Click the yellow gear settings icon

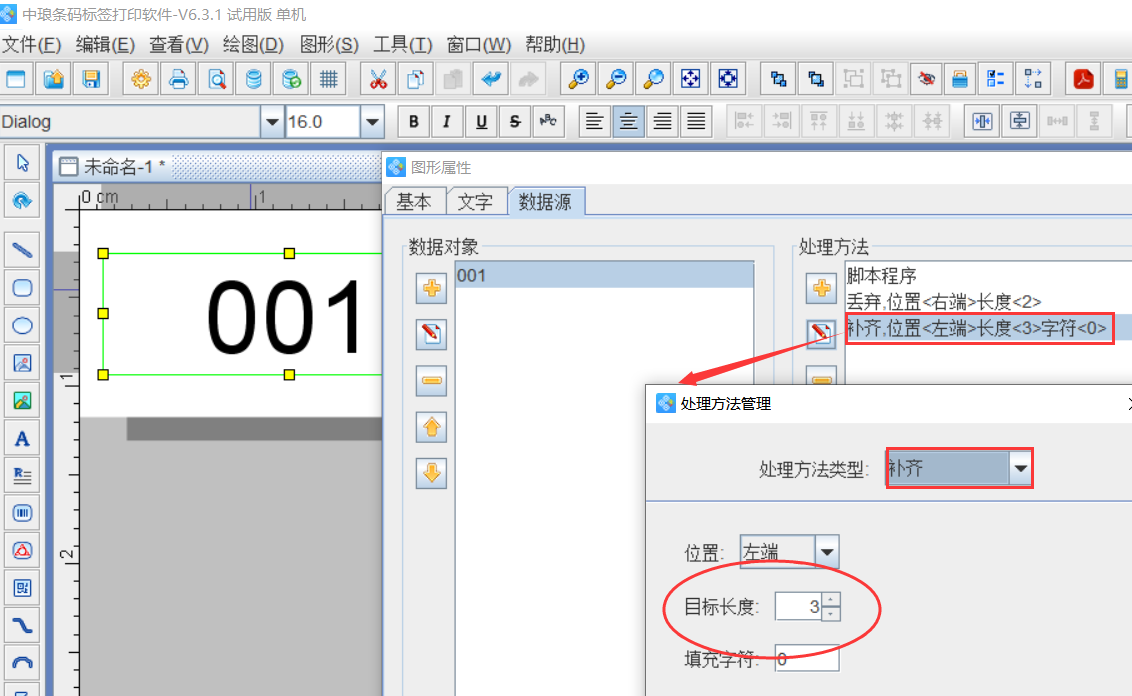(x=140, y=79)
